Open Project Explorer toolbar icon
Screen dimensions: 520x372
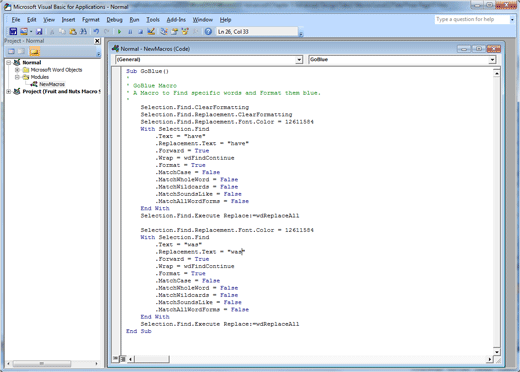164,32
